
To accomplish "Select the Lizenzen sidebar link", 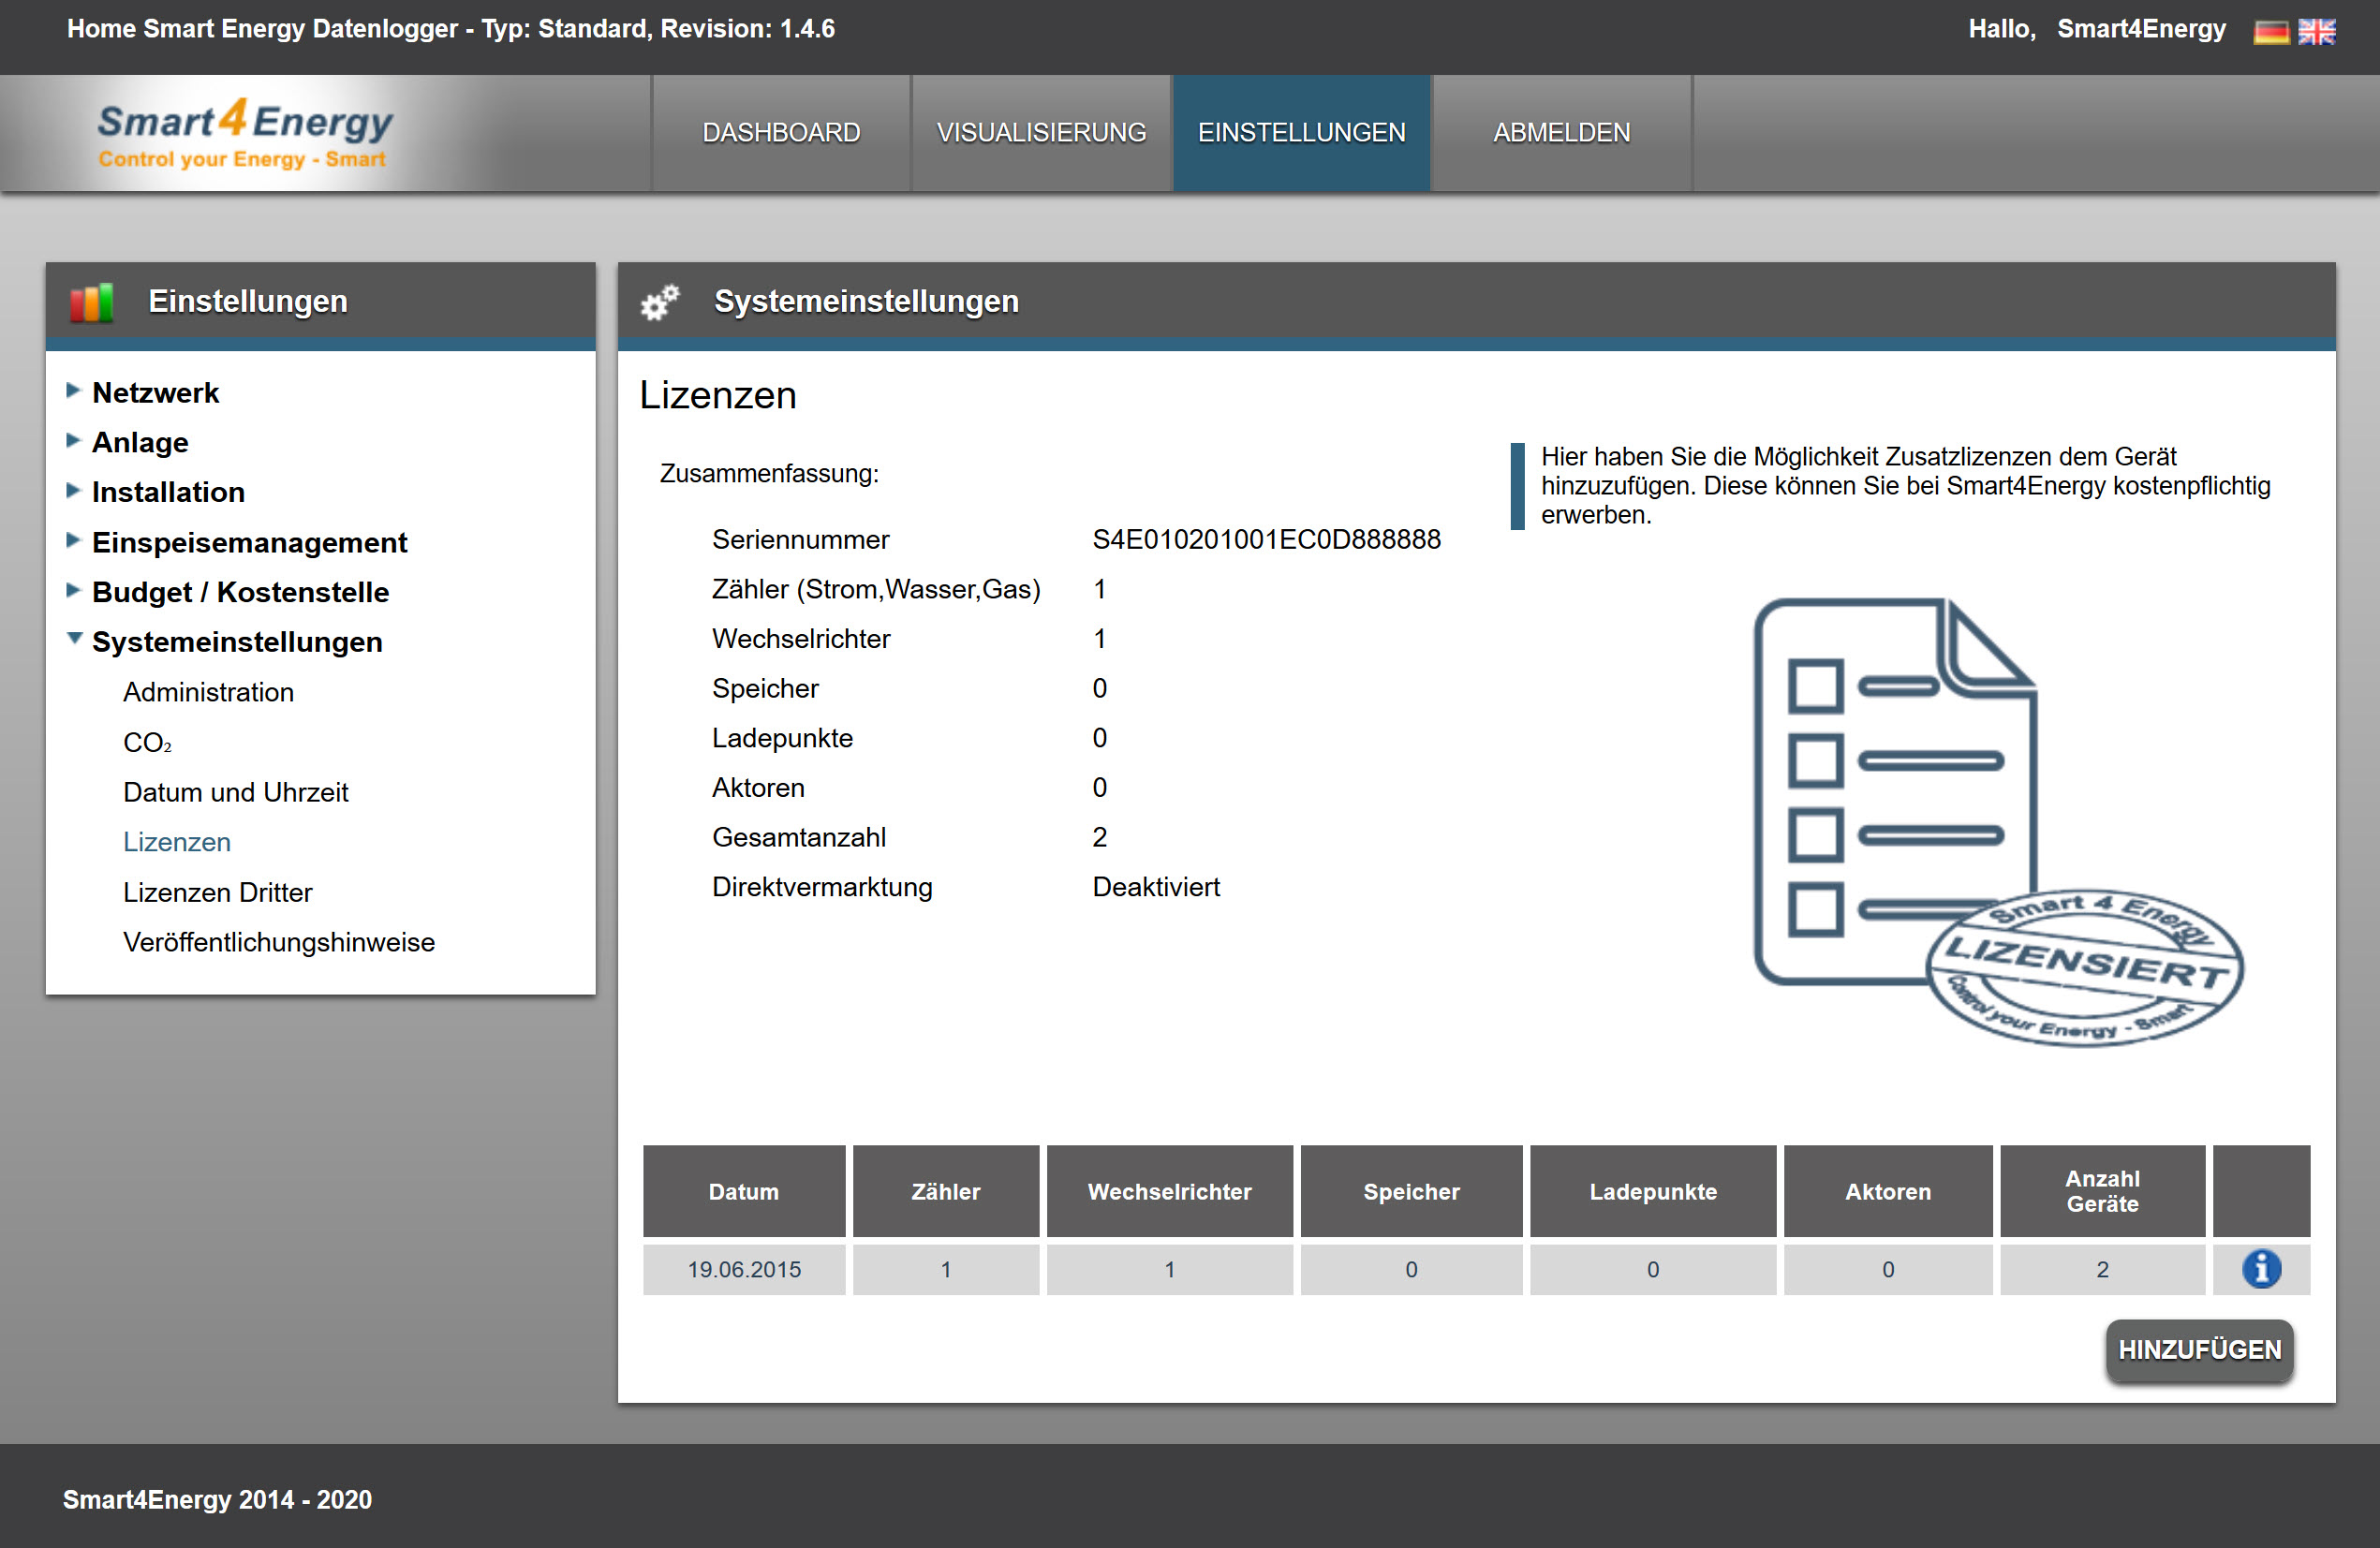I will point(176,843).
